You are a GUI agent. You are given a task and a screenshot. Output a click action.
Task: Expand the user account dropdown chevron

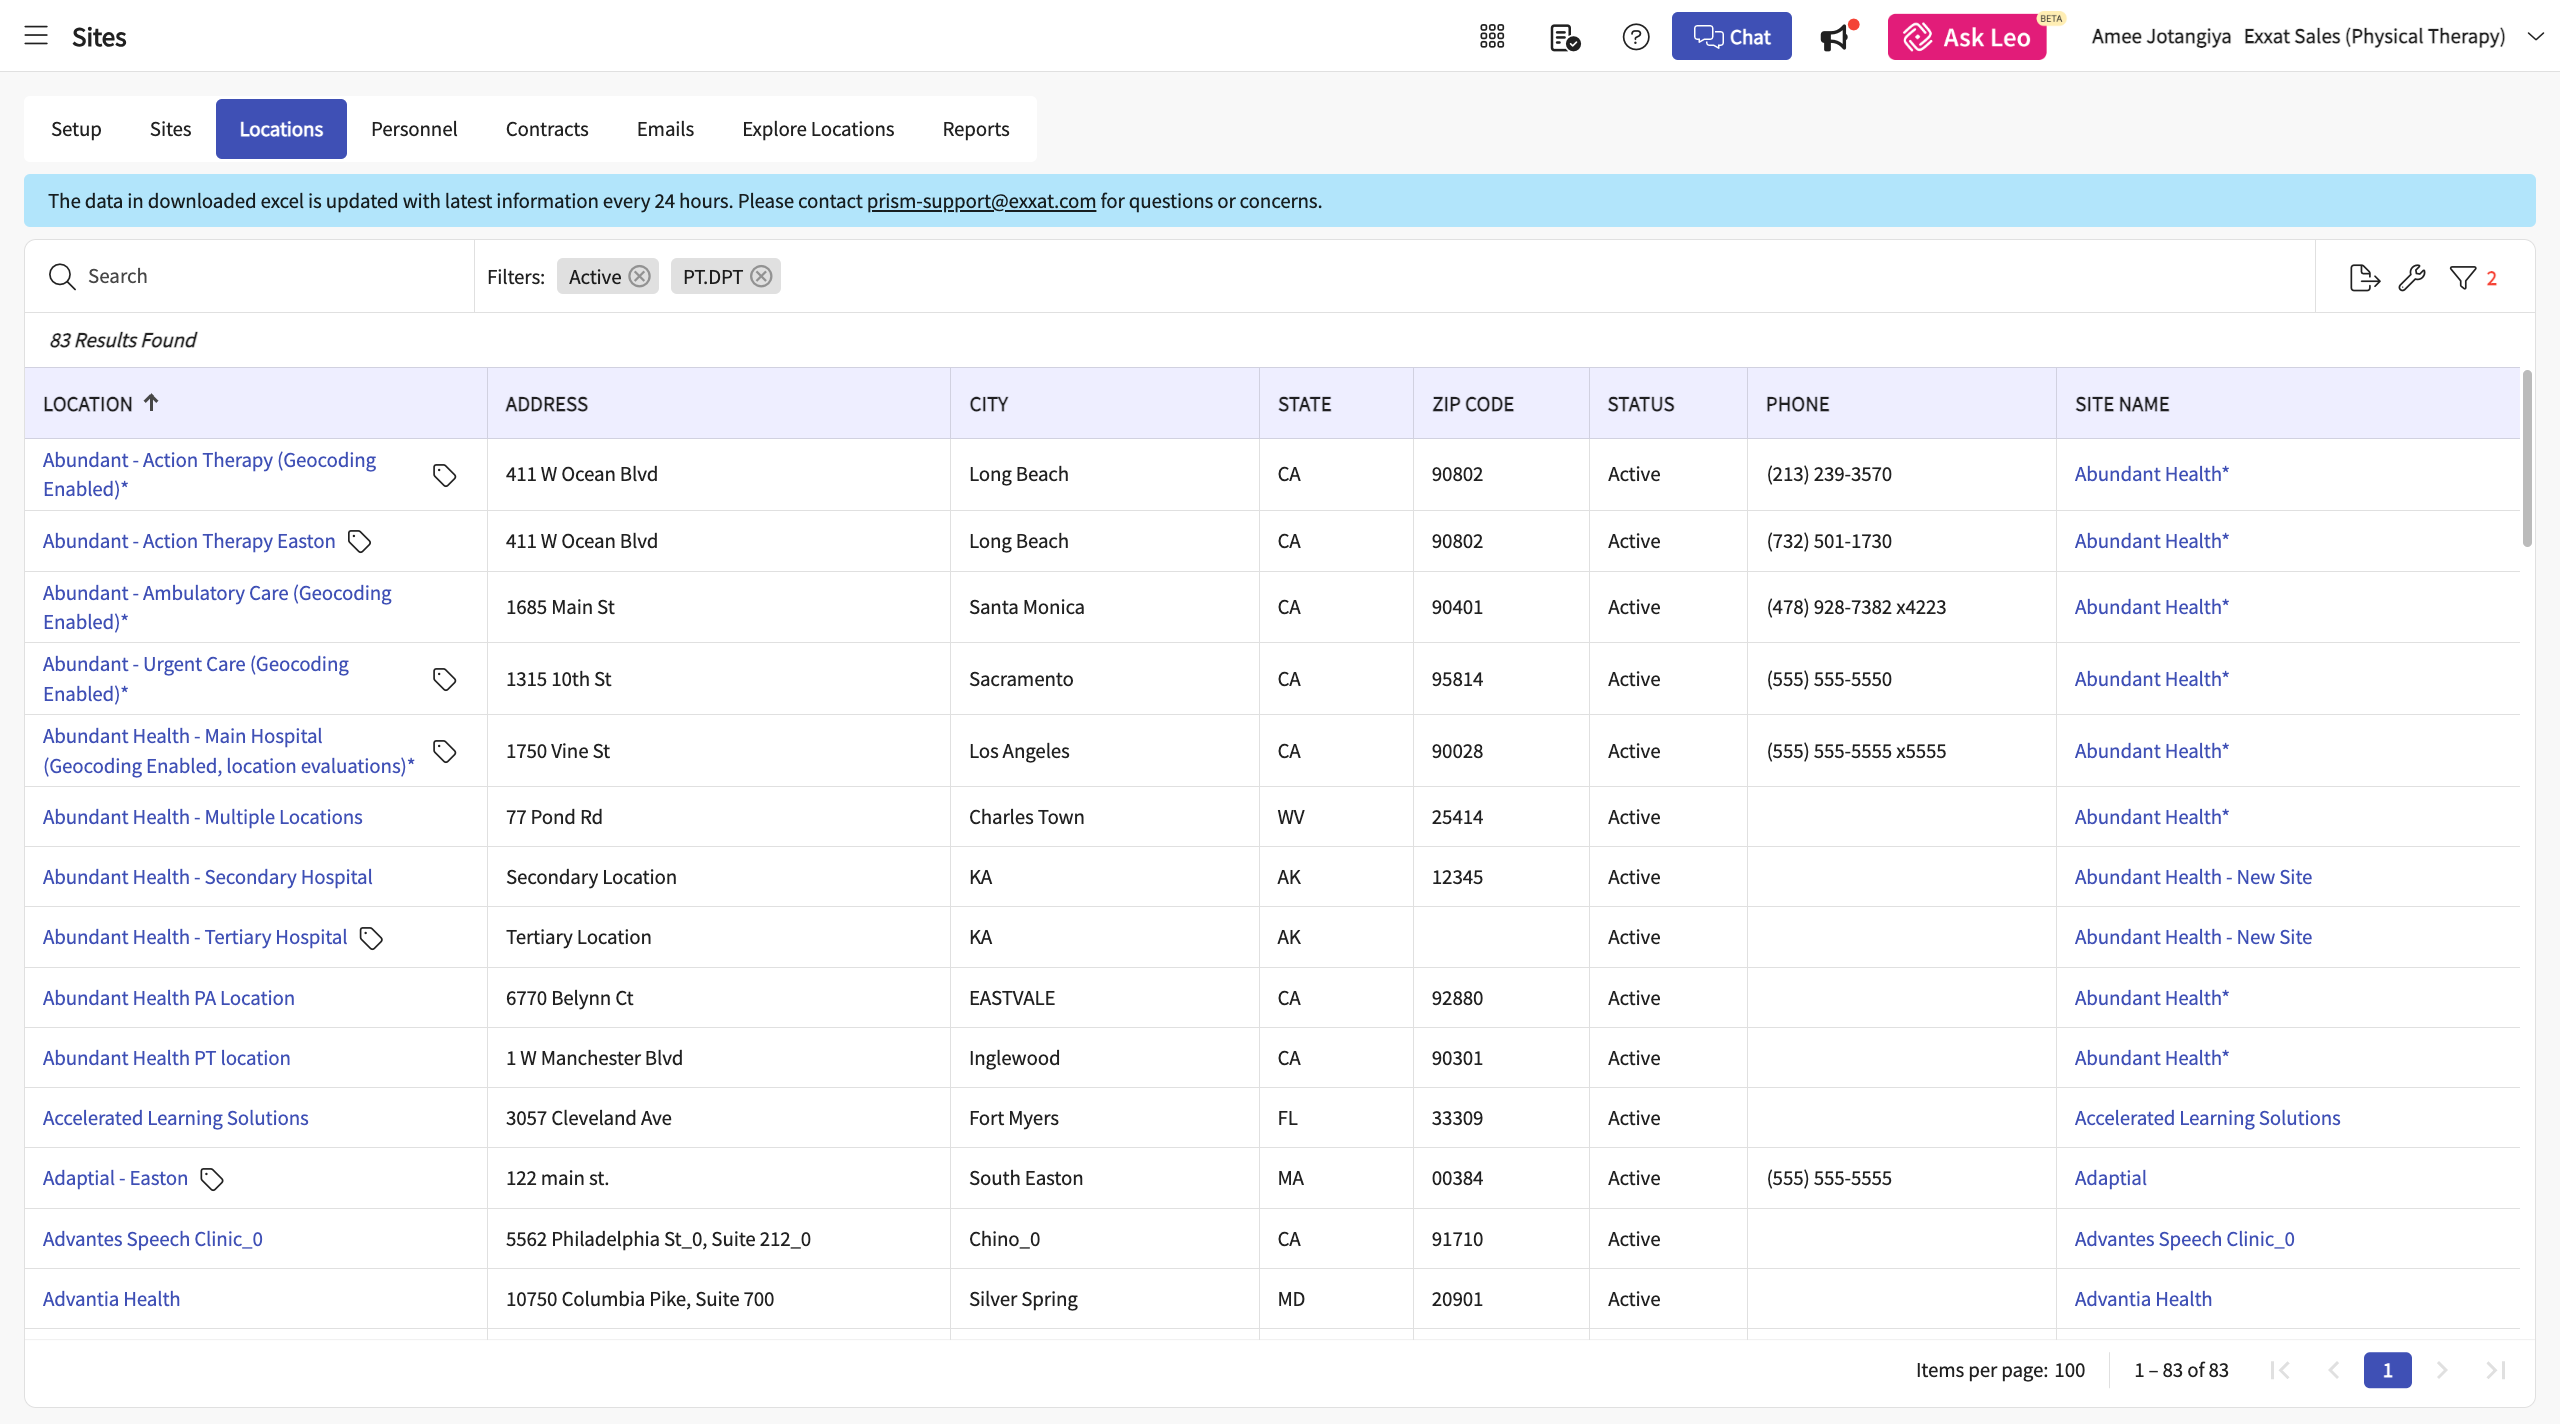pos(2536,36)
